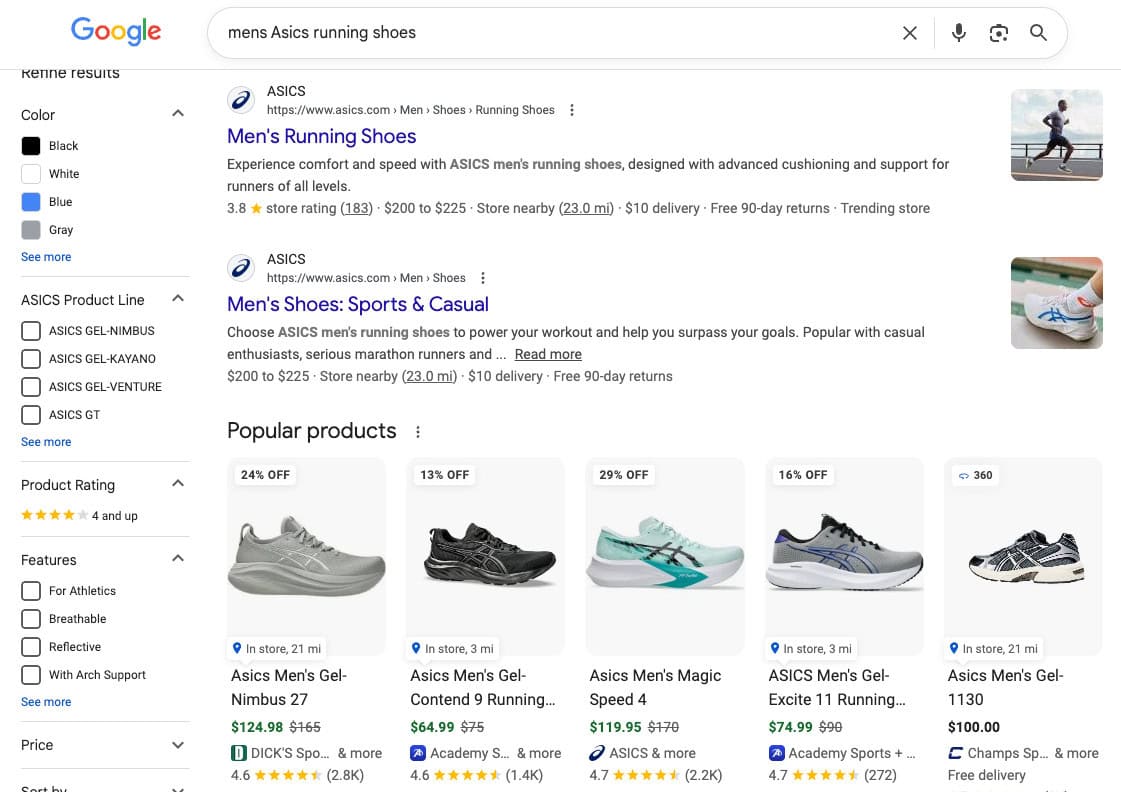Viewport: 1121px width, 792px height.
Task: Click the magnifying glass search button
Action: point(1038,33)
